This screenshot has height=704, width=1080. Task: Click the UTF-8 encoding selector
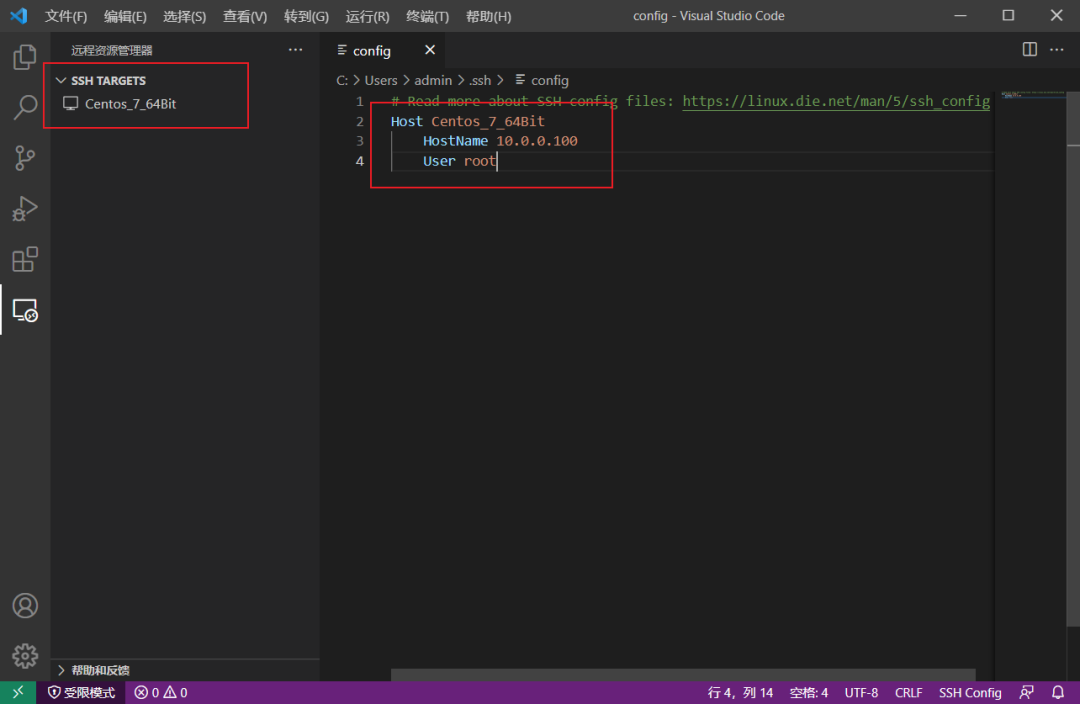(861, 692)
